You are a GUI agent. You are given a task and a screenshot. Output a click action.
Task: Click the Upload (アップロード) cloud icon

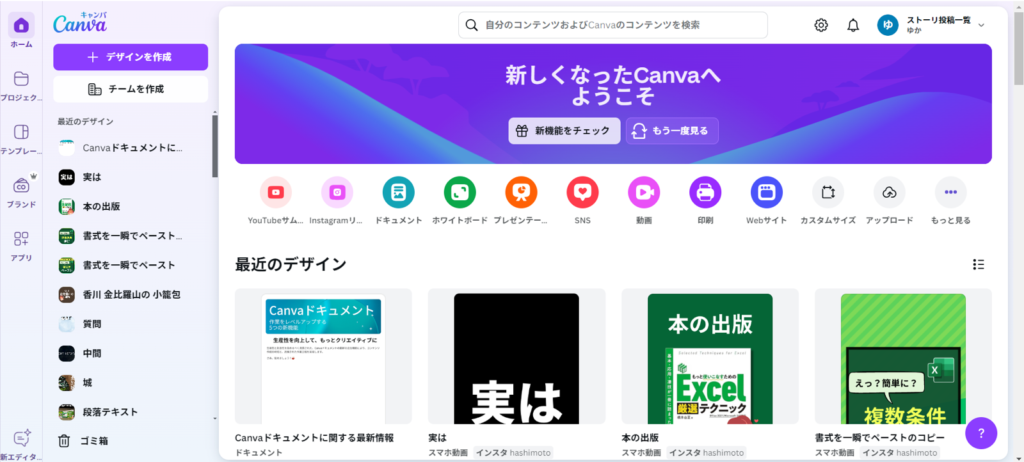pyautogui.click(x=889, y=192)
